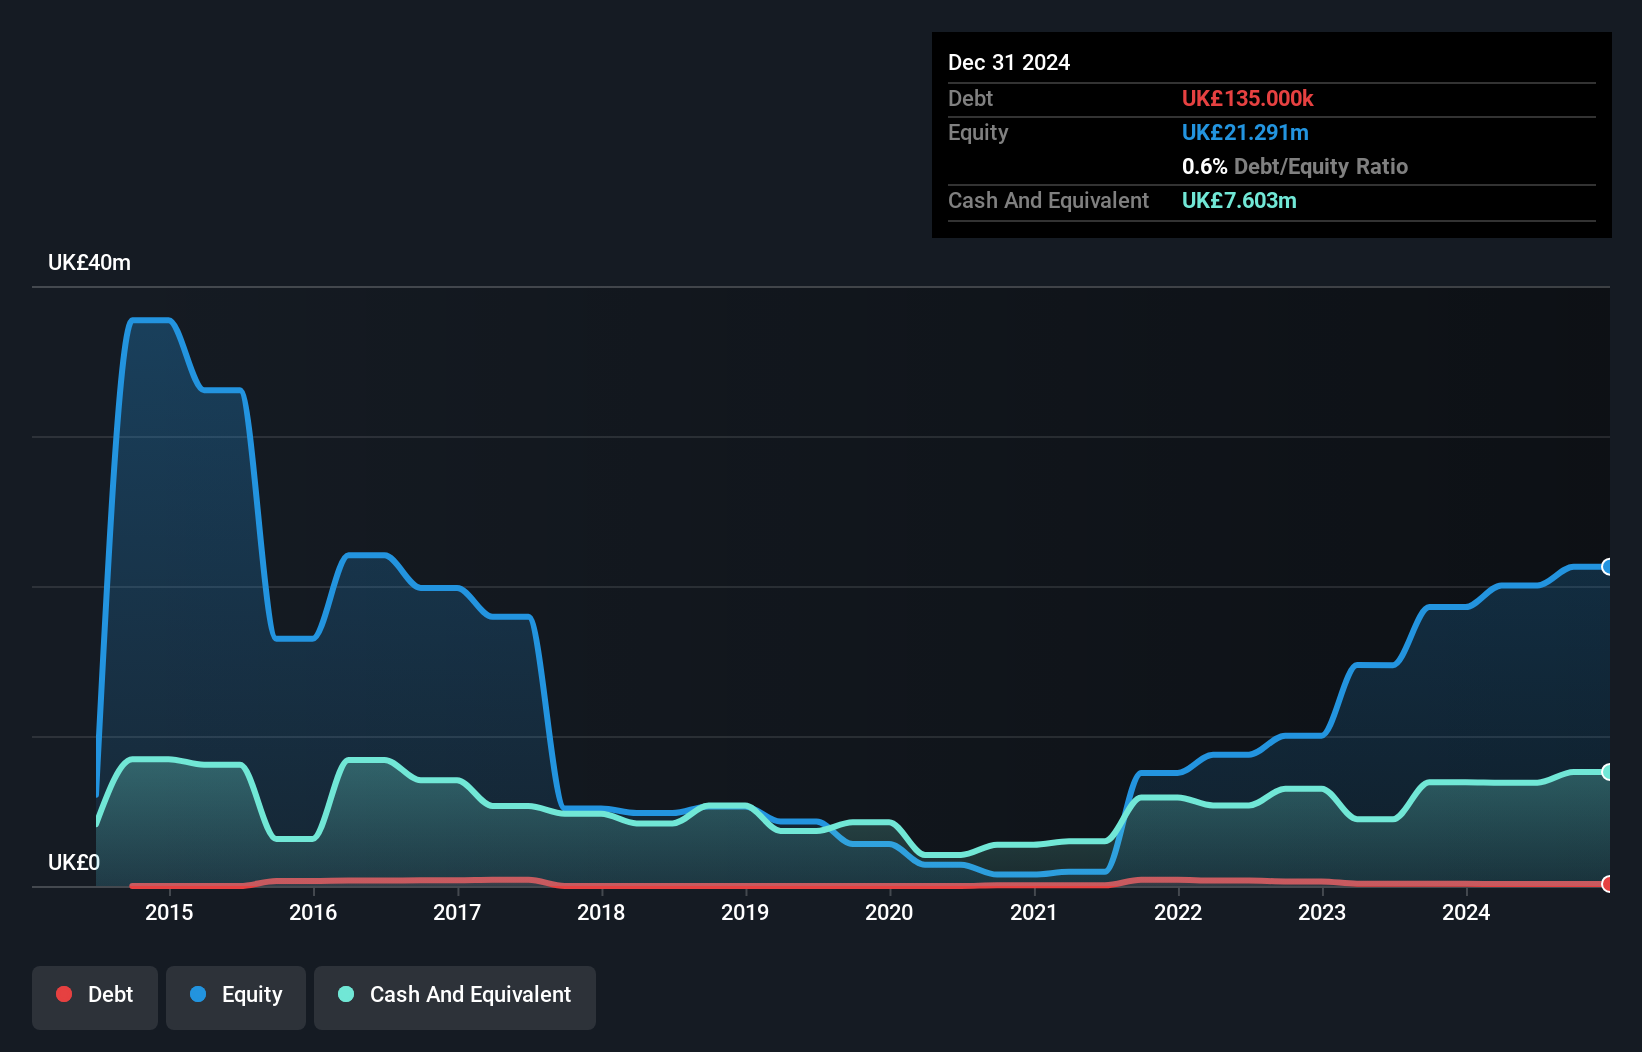Screen dimensions: 1642x1052
Task: Click the Debt row label in tooltip
Action: click(x=970, y=98)
